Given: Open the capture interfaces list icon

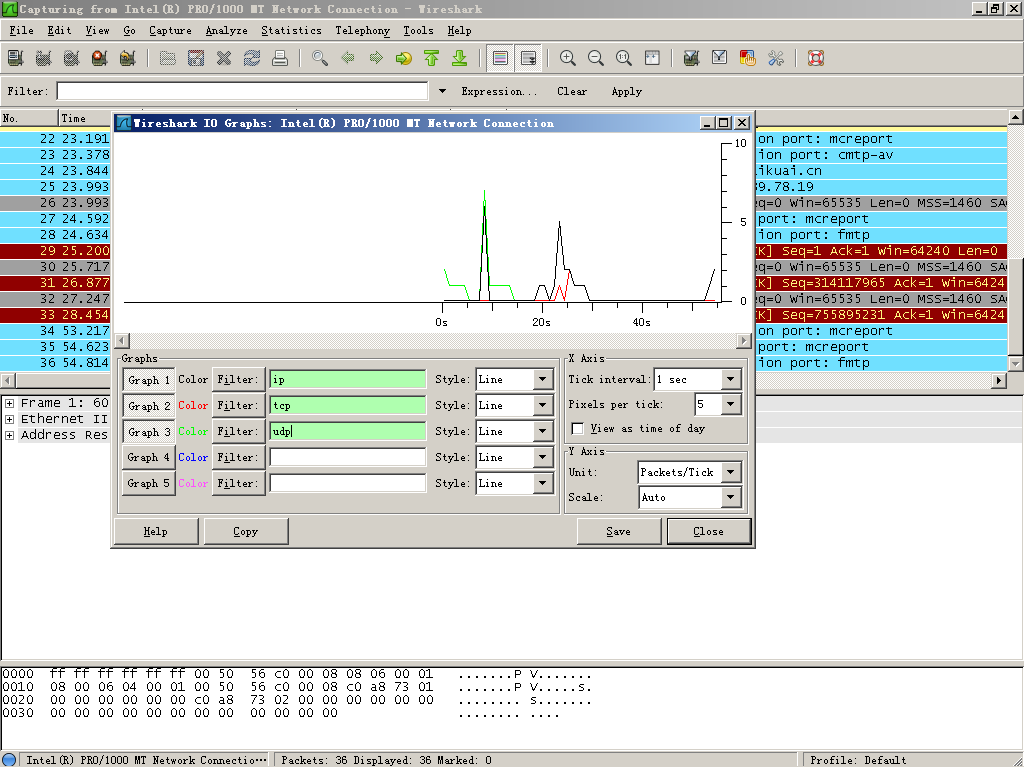Looking at the screenshot, I should click(x=16, y=58).
